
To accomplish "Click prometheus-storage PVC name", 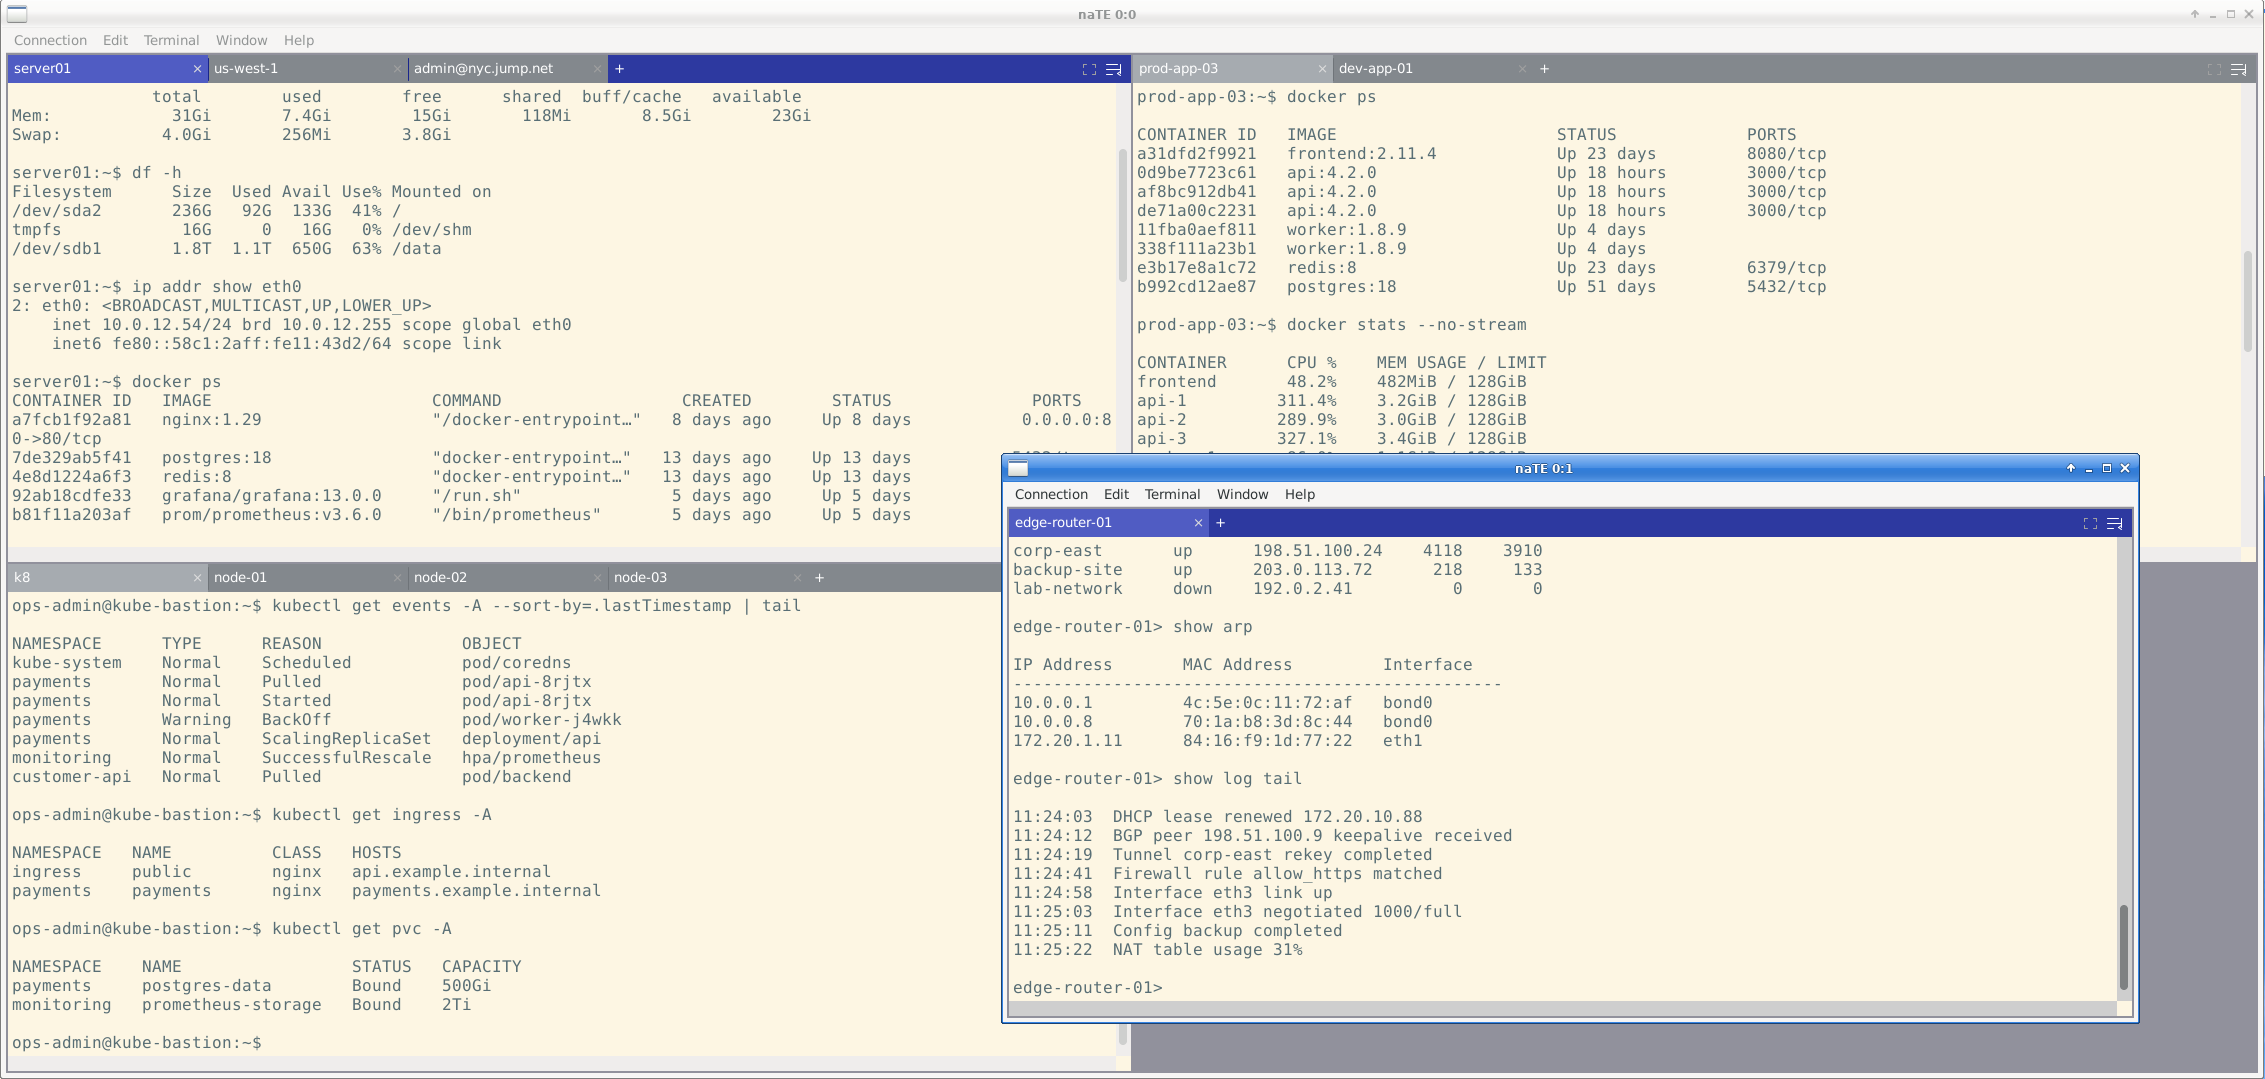I will point(231,1005).
